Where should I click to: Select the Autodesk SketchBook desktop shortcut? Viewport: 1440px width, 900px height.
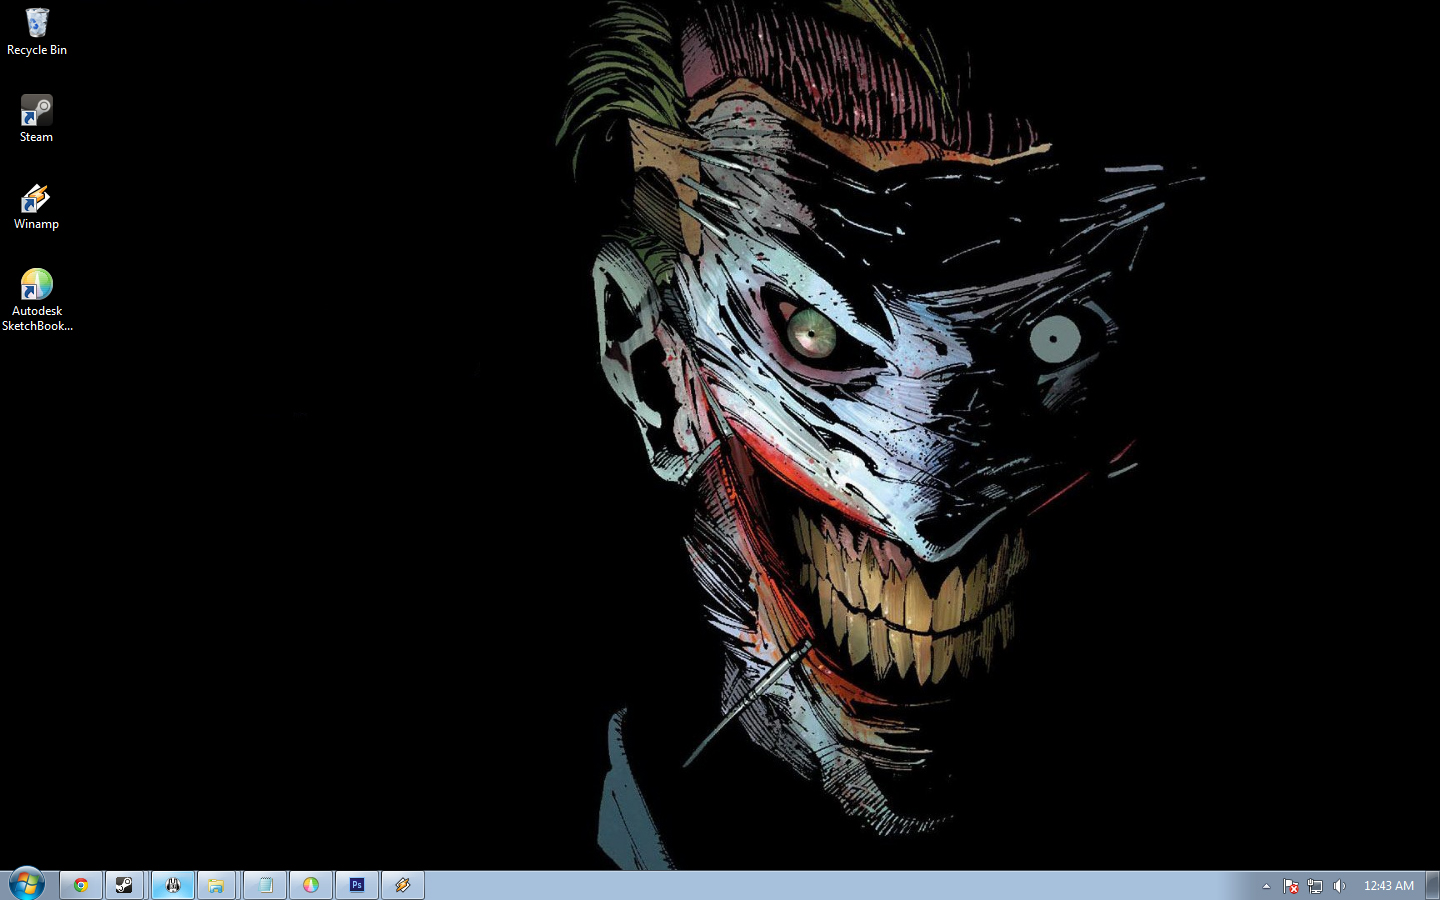[37, 299]
